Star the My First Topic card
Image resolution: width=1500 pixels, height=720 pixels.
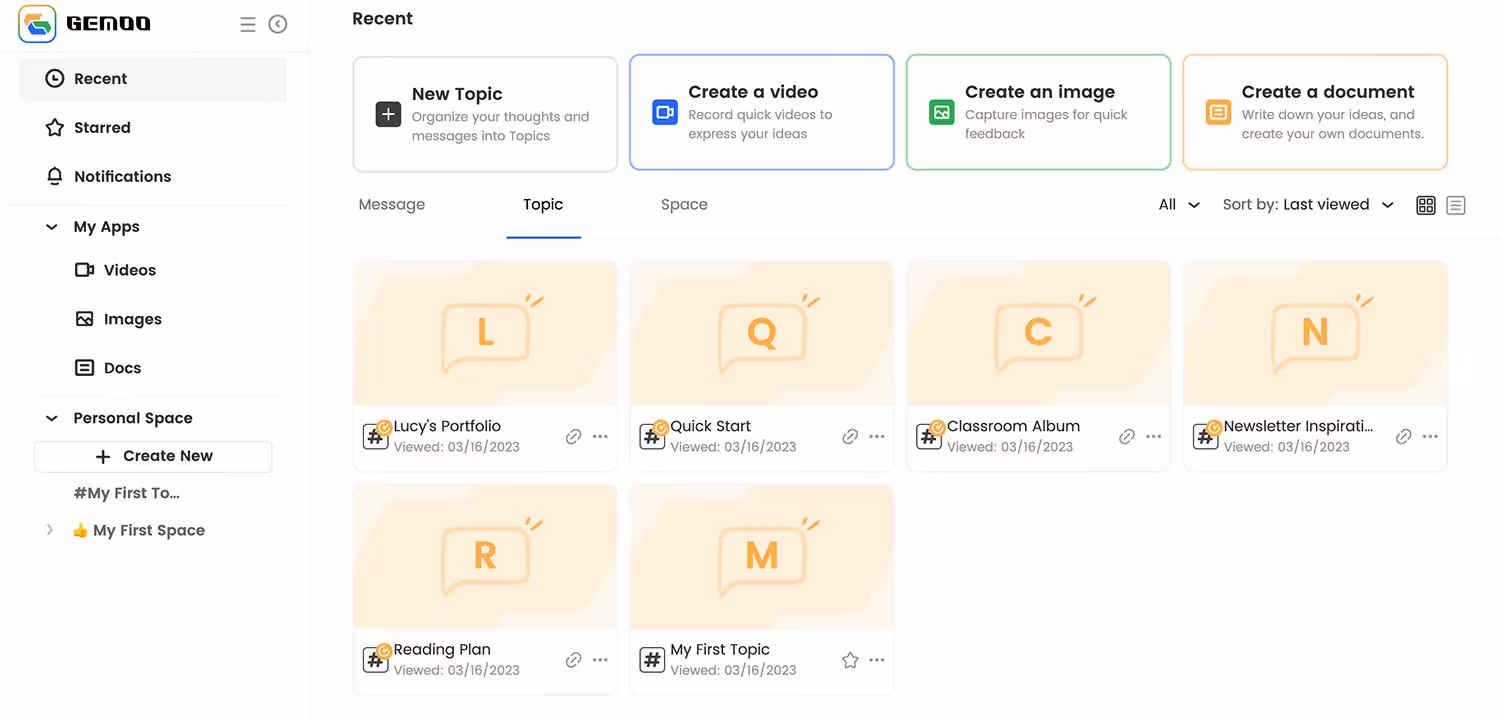coord(850,660)
